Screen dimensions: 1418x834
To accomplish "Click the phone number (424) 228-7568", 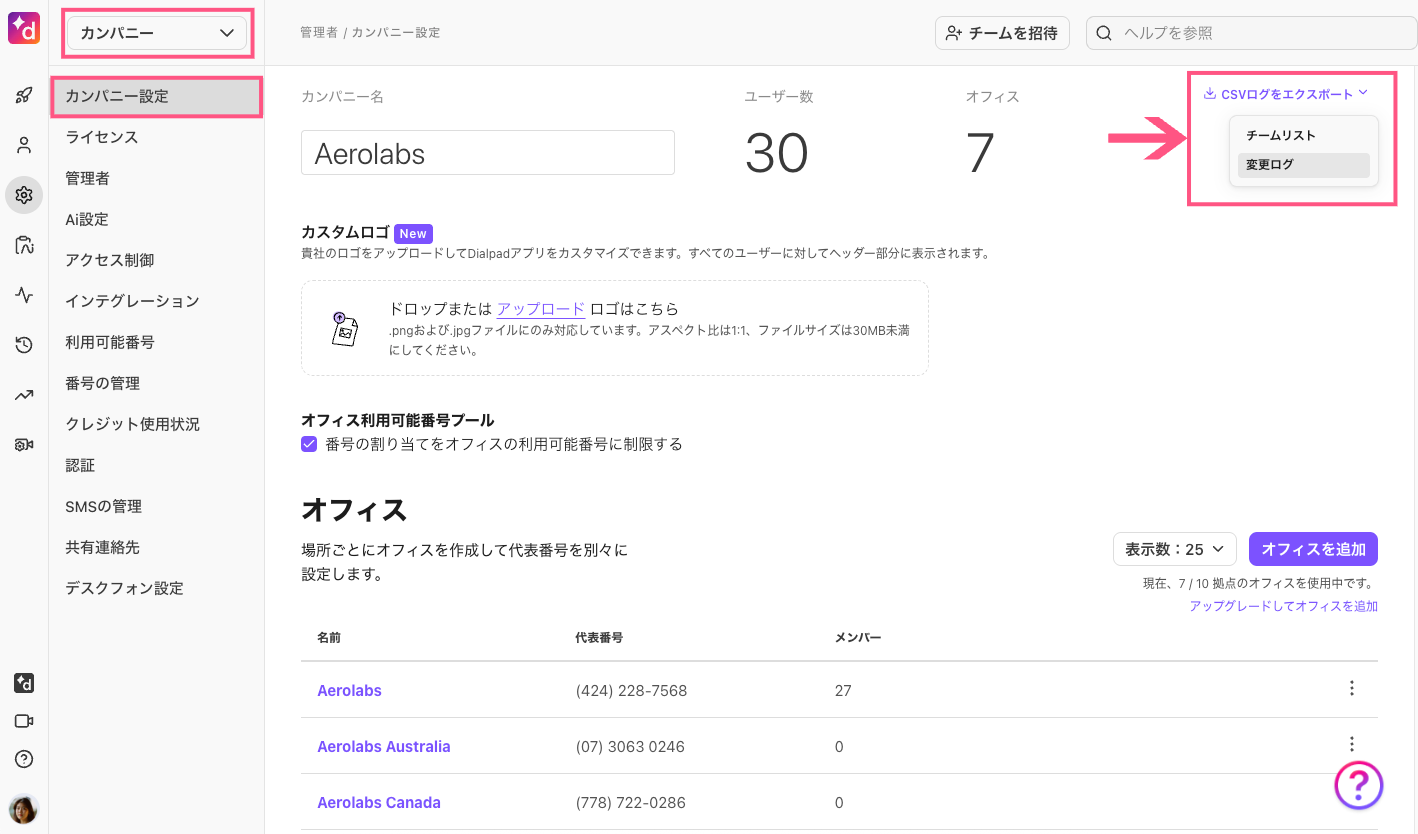I will click(631, 690).
